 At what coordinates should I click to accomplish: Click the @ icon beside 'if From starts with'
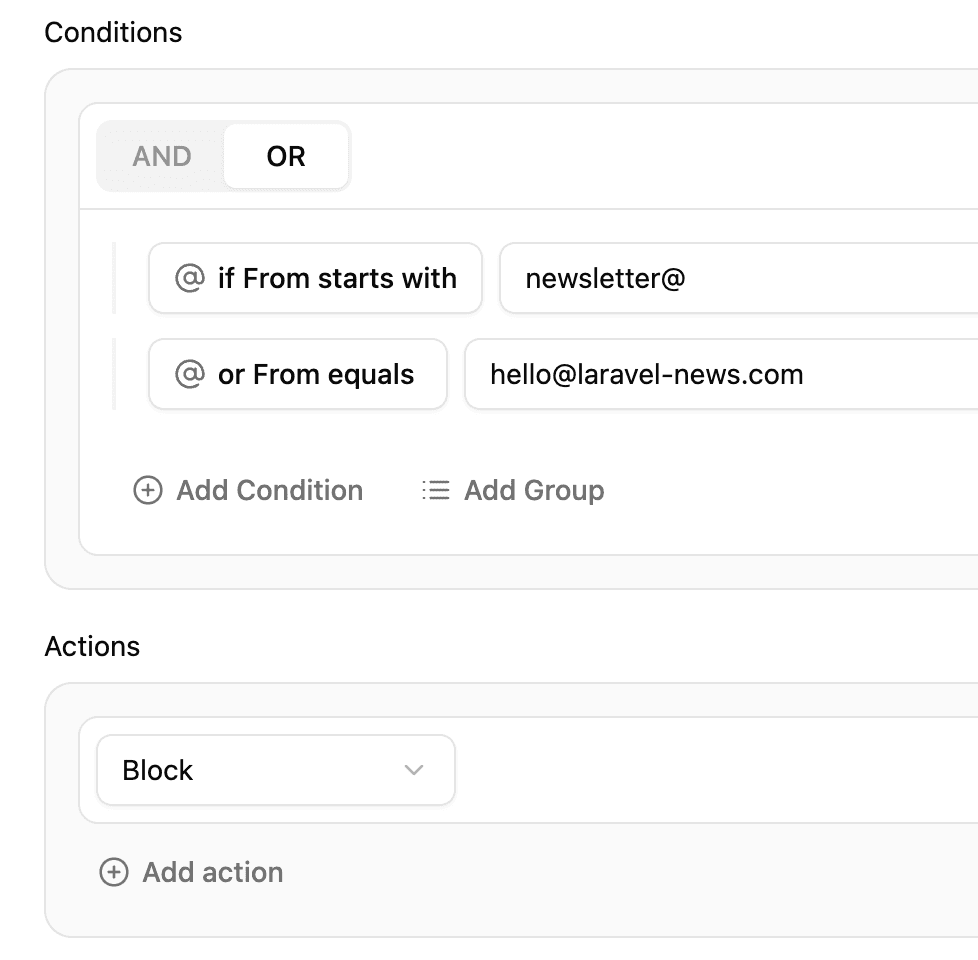190,278
